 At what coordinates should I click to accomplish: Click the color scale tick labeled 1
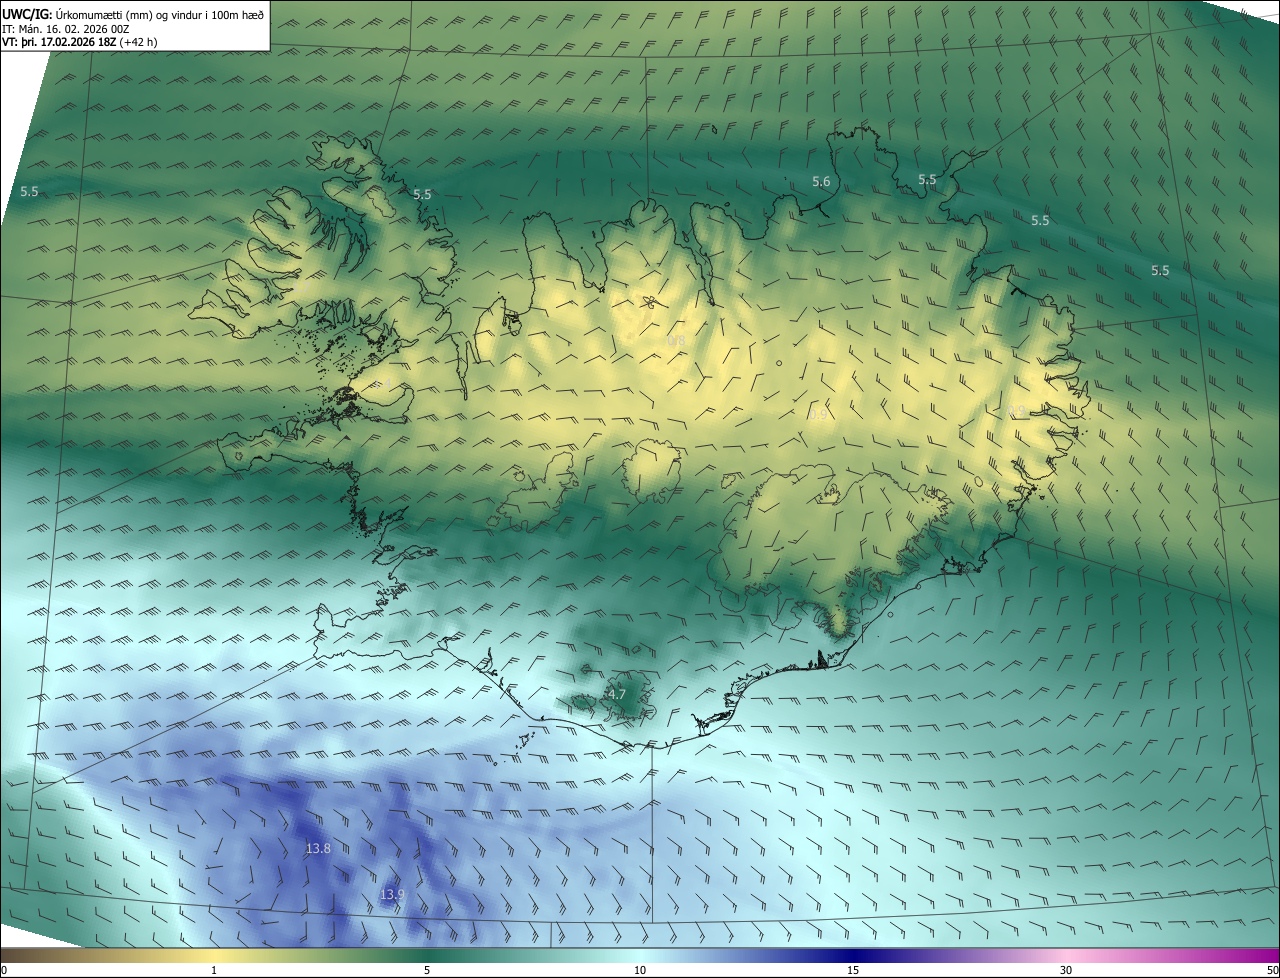pyautogui.click(x=214, y=970)
